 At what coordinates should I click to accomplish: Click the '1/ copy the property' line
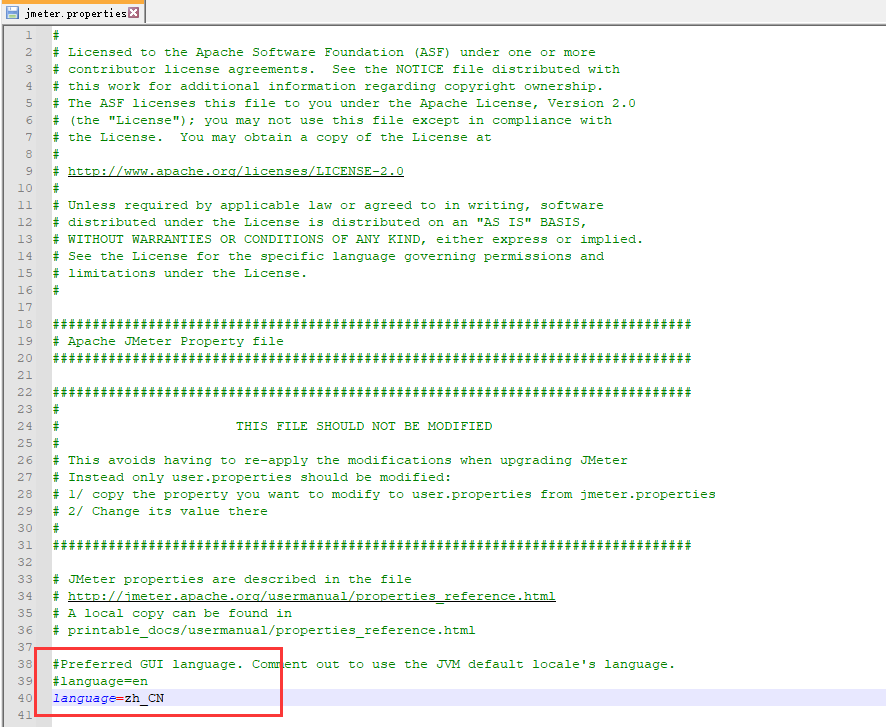384,494
